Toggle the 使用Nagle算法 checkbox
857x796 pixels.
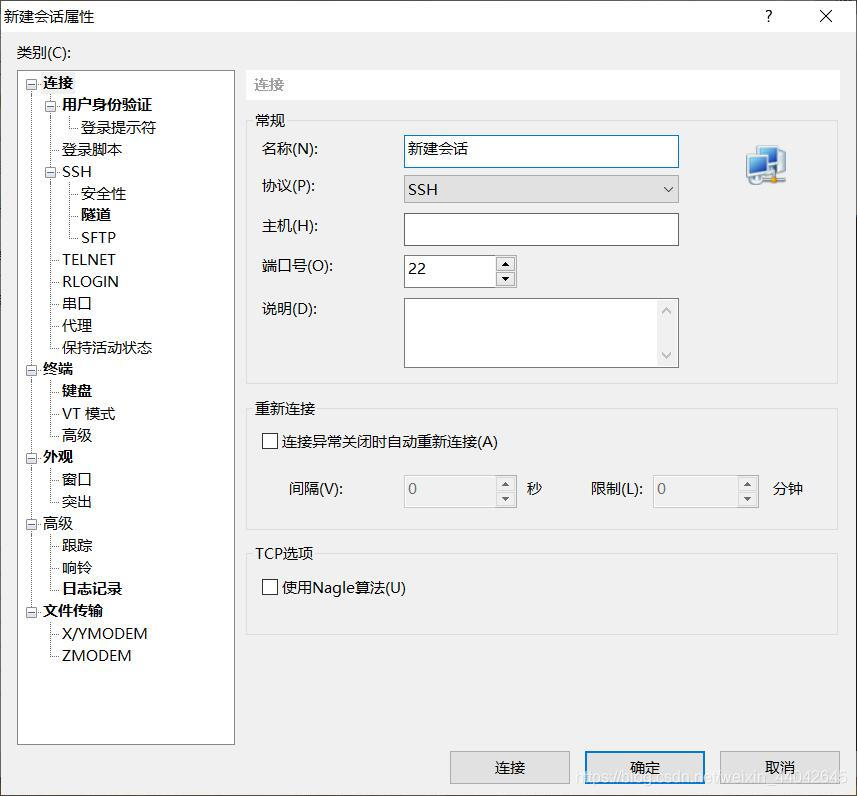[x=269, y=587]
